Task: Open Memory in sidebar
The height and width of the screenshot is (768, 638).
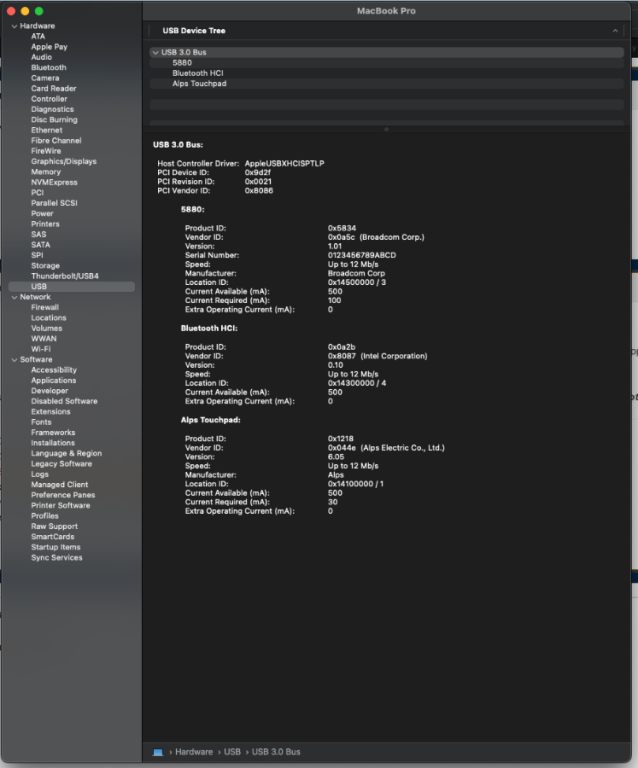Action: click(46, 172)
